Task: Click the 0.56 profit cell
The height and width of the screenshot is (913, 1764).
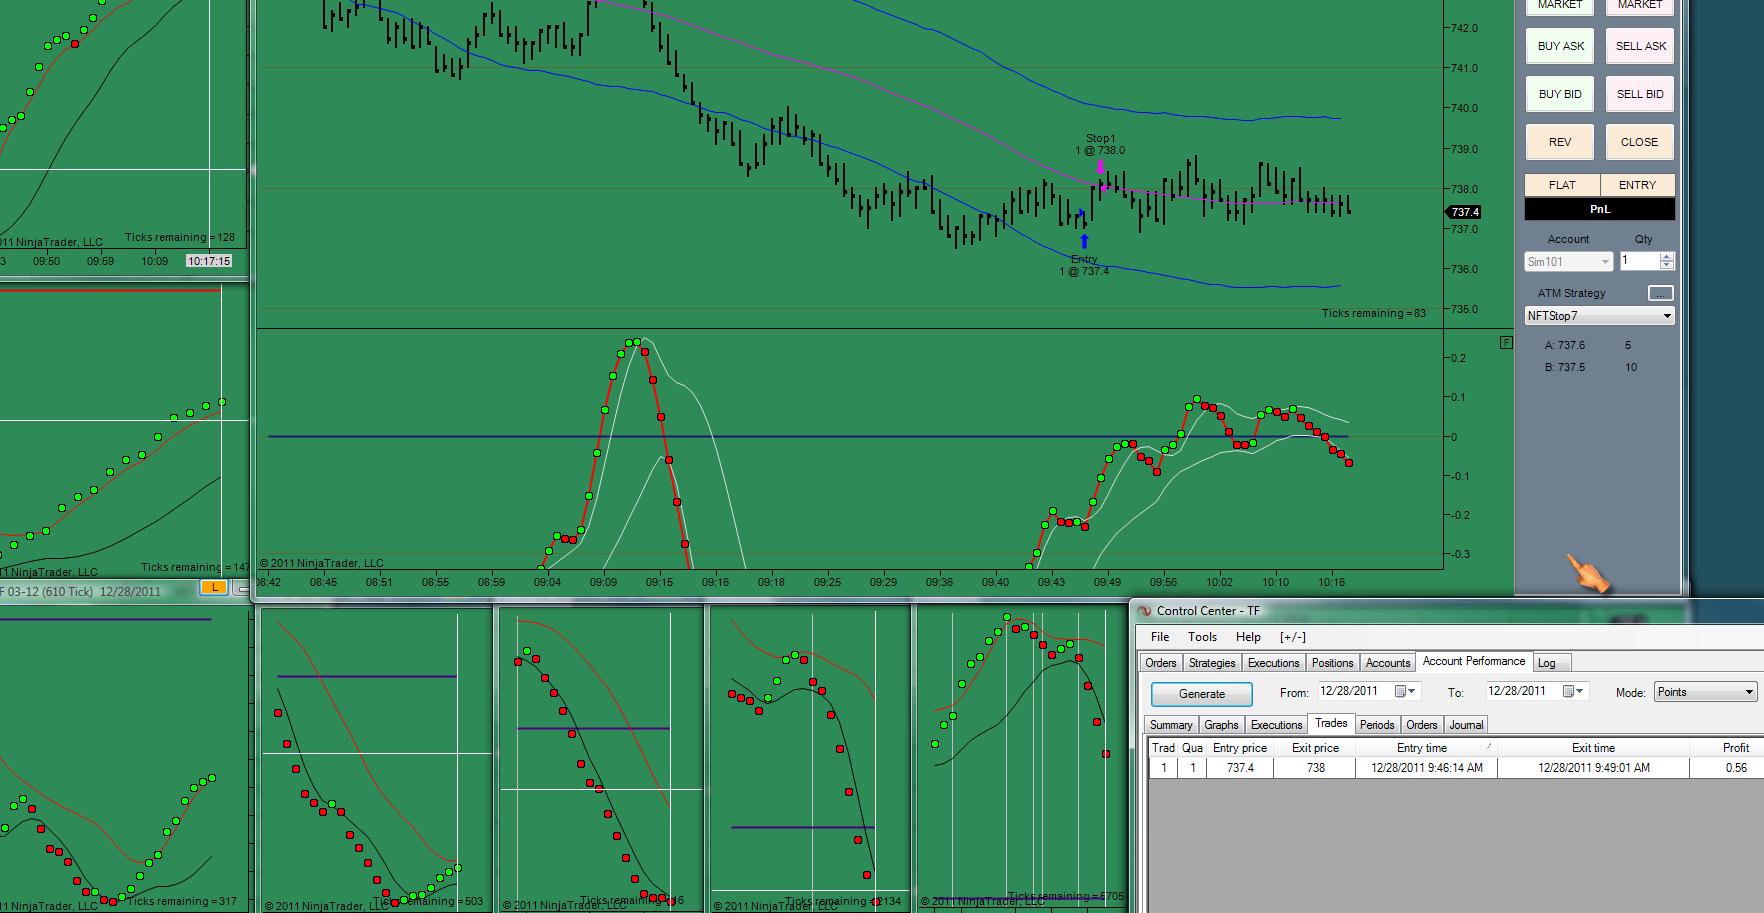Action: click(x=1726, y=768)
